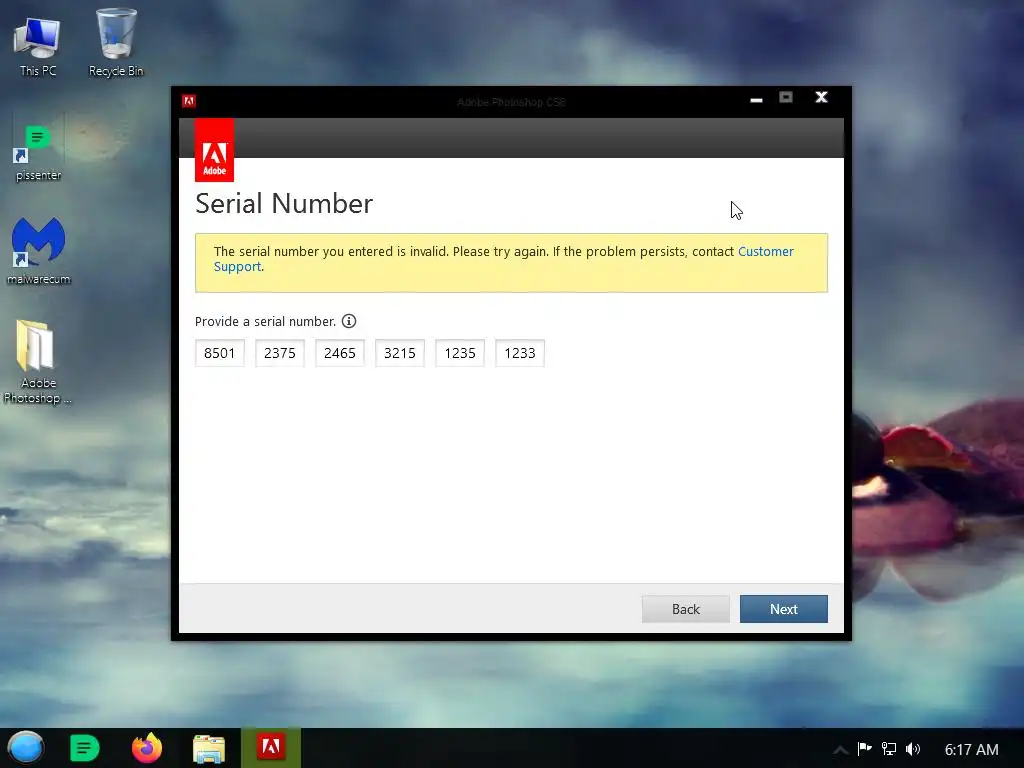This screenshot has width=1024, height=768.
Task: Select the pissenter desktop shortcut
Action: (x=37, y=152)
